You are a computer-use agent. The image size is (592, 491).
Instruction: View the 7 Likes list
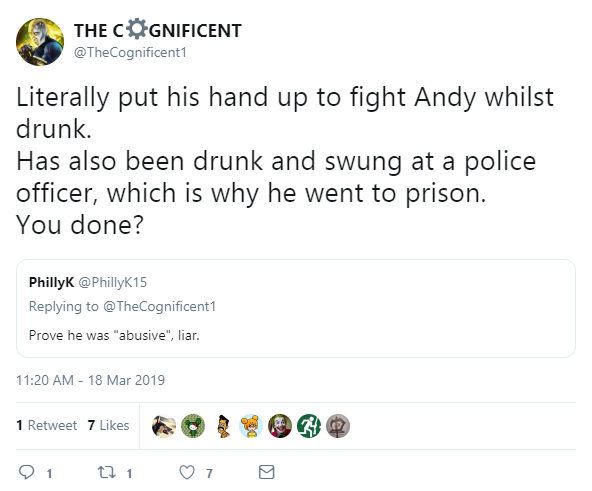pyautogui.click(x=108, y=425)
